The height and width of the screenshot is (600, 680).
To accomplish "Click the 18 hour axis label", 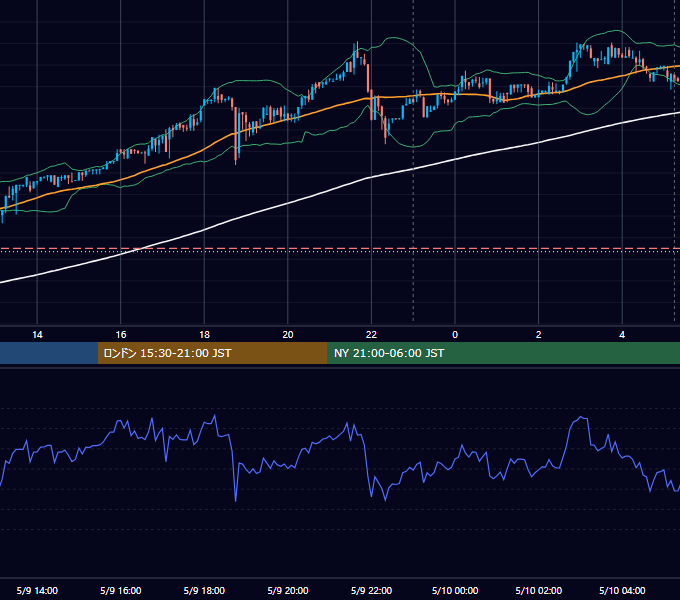I will 204,335.
